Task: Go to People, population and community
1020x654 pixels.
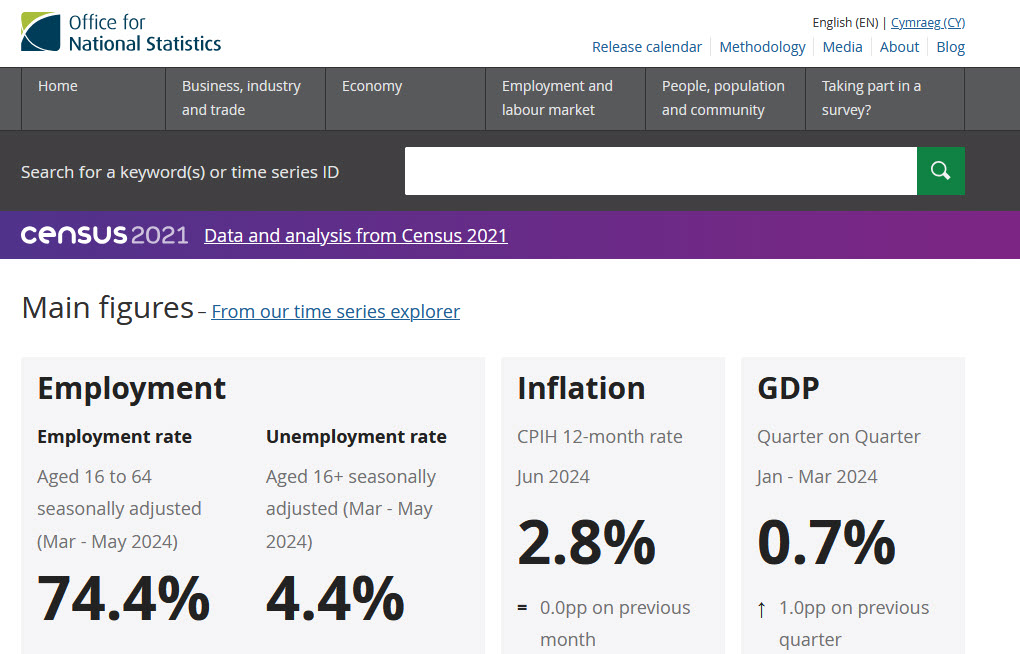Action: pos(723,98)
